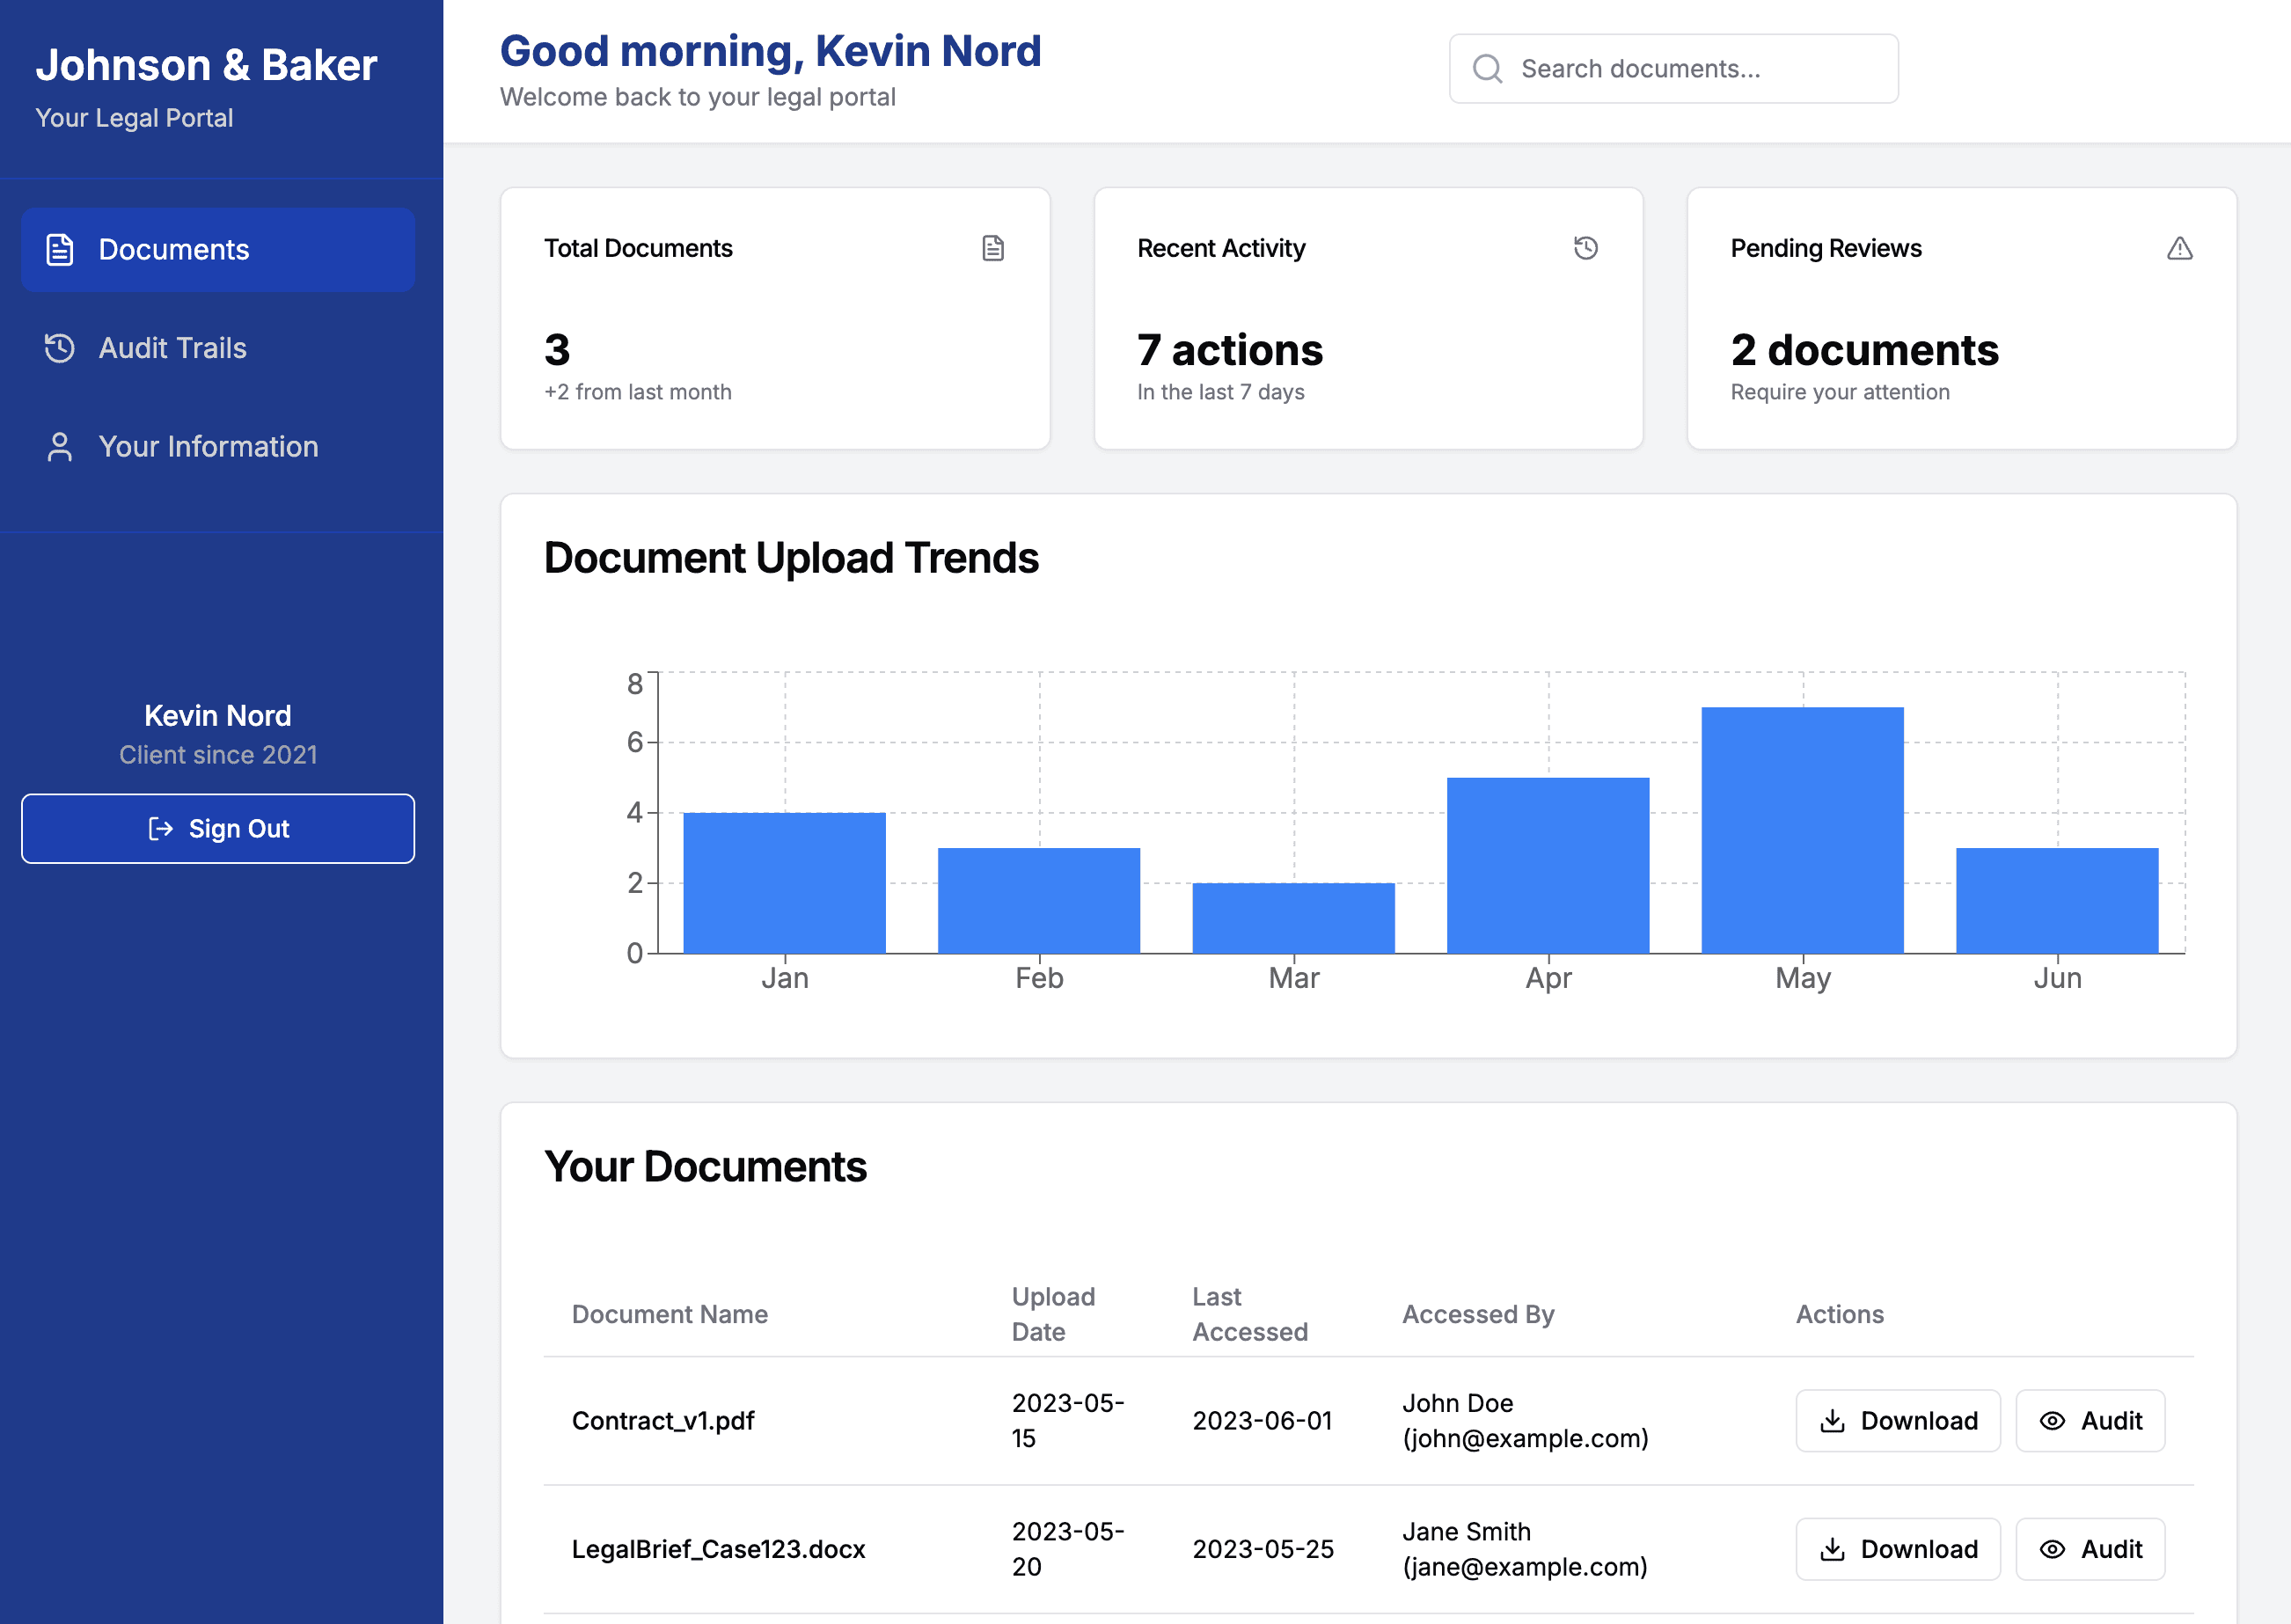2291x1624 pixels.
Task: Click download arrow icon in LegalBrief_Case123.docx row
Action: [1832, 1549]
